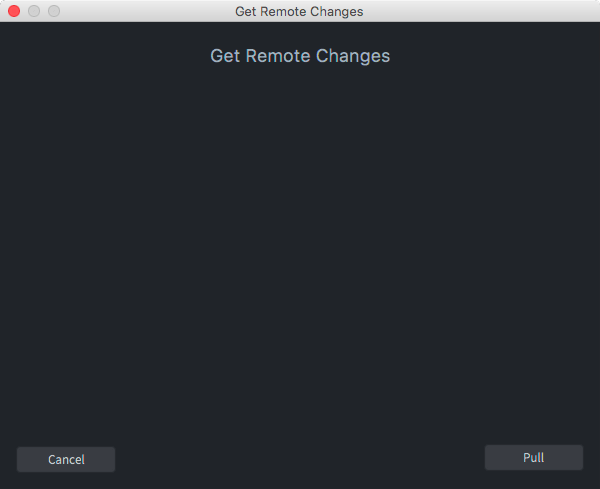
Task: Close the Get Remote Changes window
Action: coord(14,11)
